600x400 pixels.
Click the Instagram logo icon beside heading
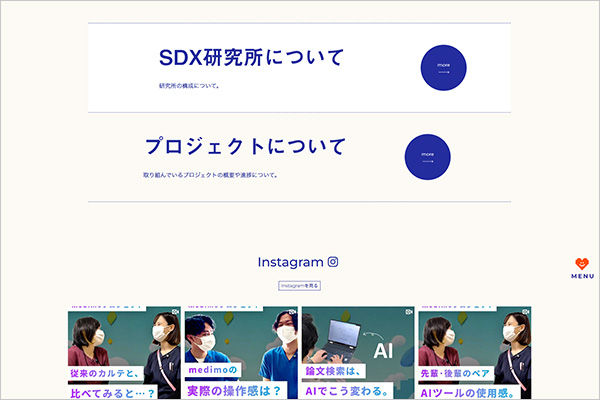[x=333, y=262]
